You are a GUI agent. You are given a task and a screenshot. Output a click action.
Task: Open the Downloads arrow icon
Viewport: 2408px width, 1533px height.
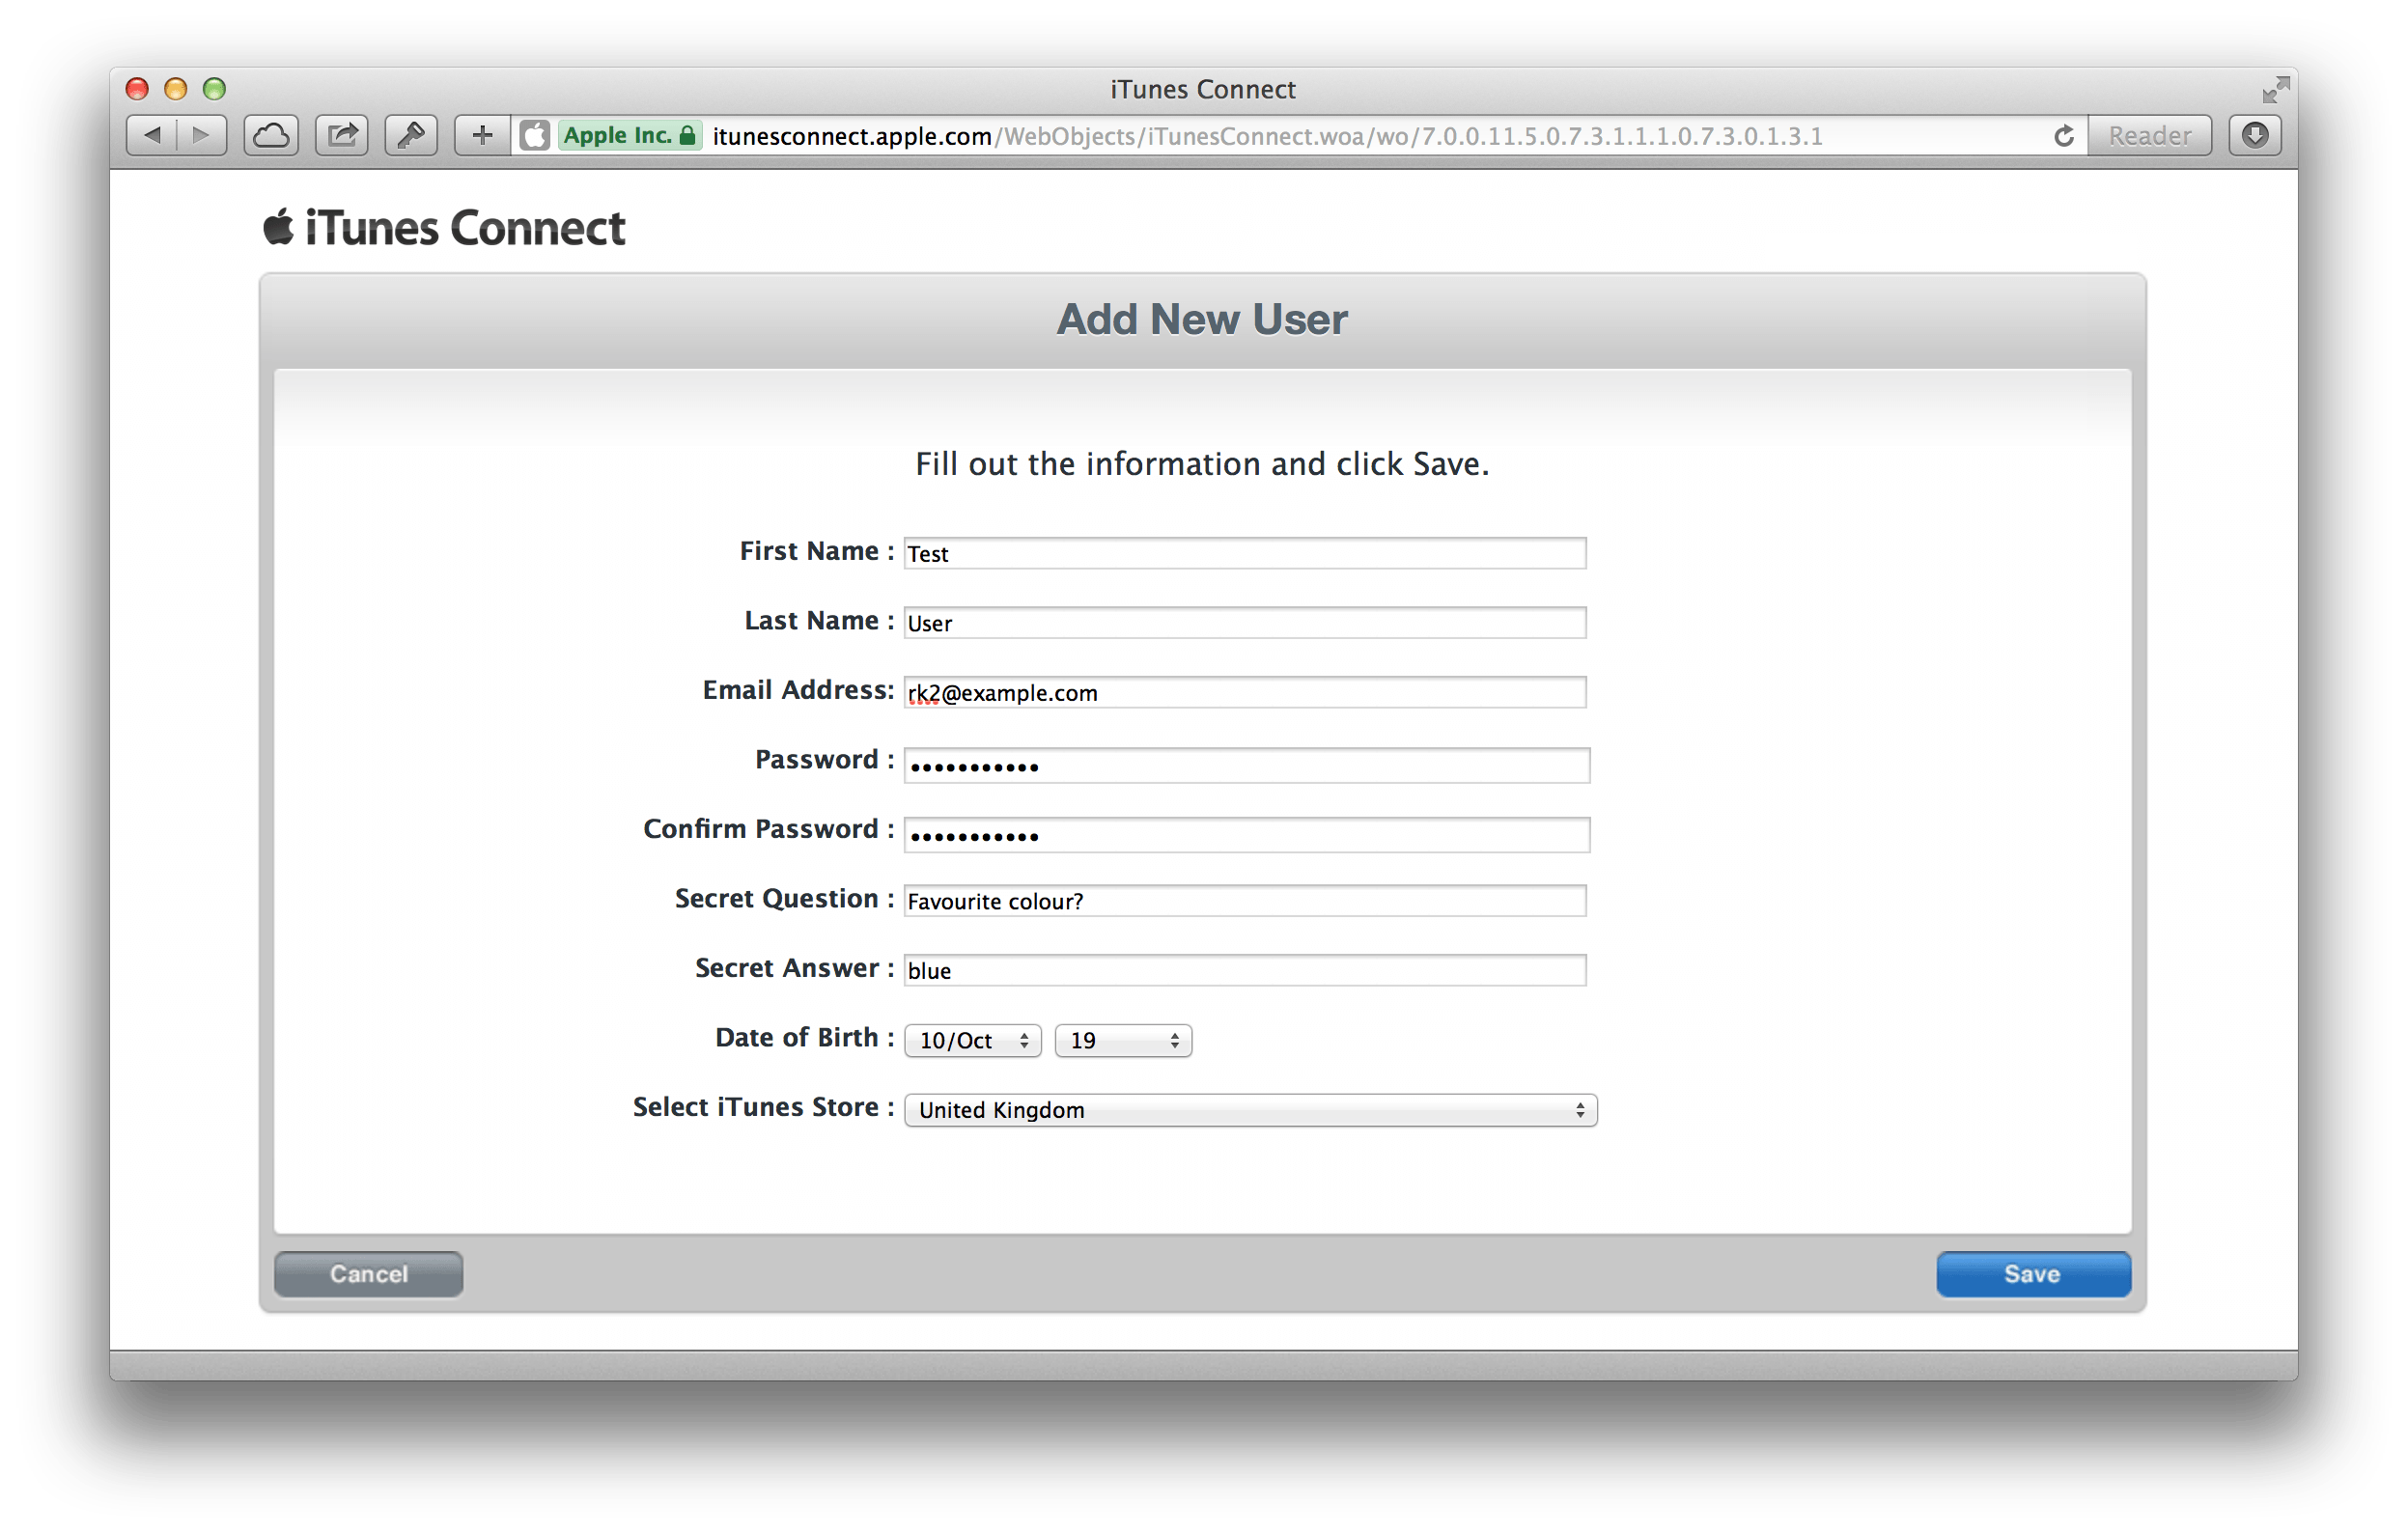tap(2255, 136)
